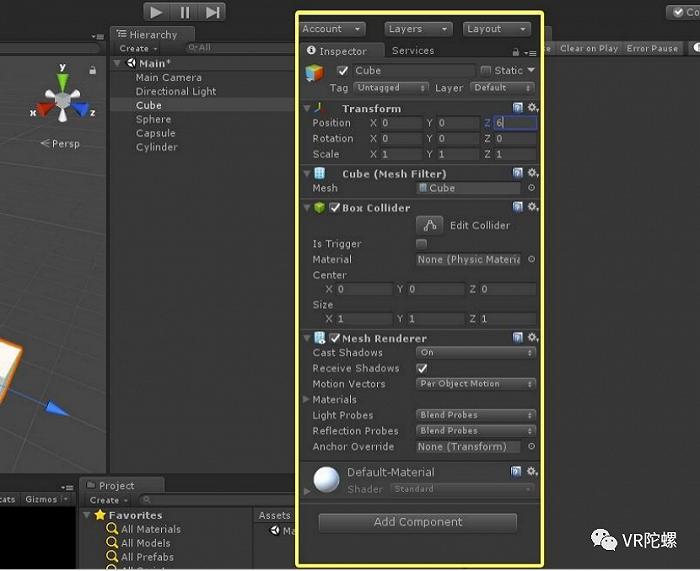Open Box Collider help icon
This screenshot has height=571, width=700.
coord(517,207)
